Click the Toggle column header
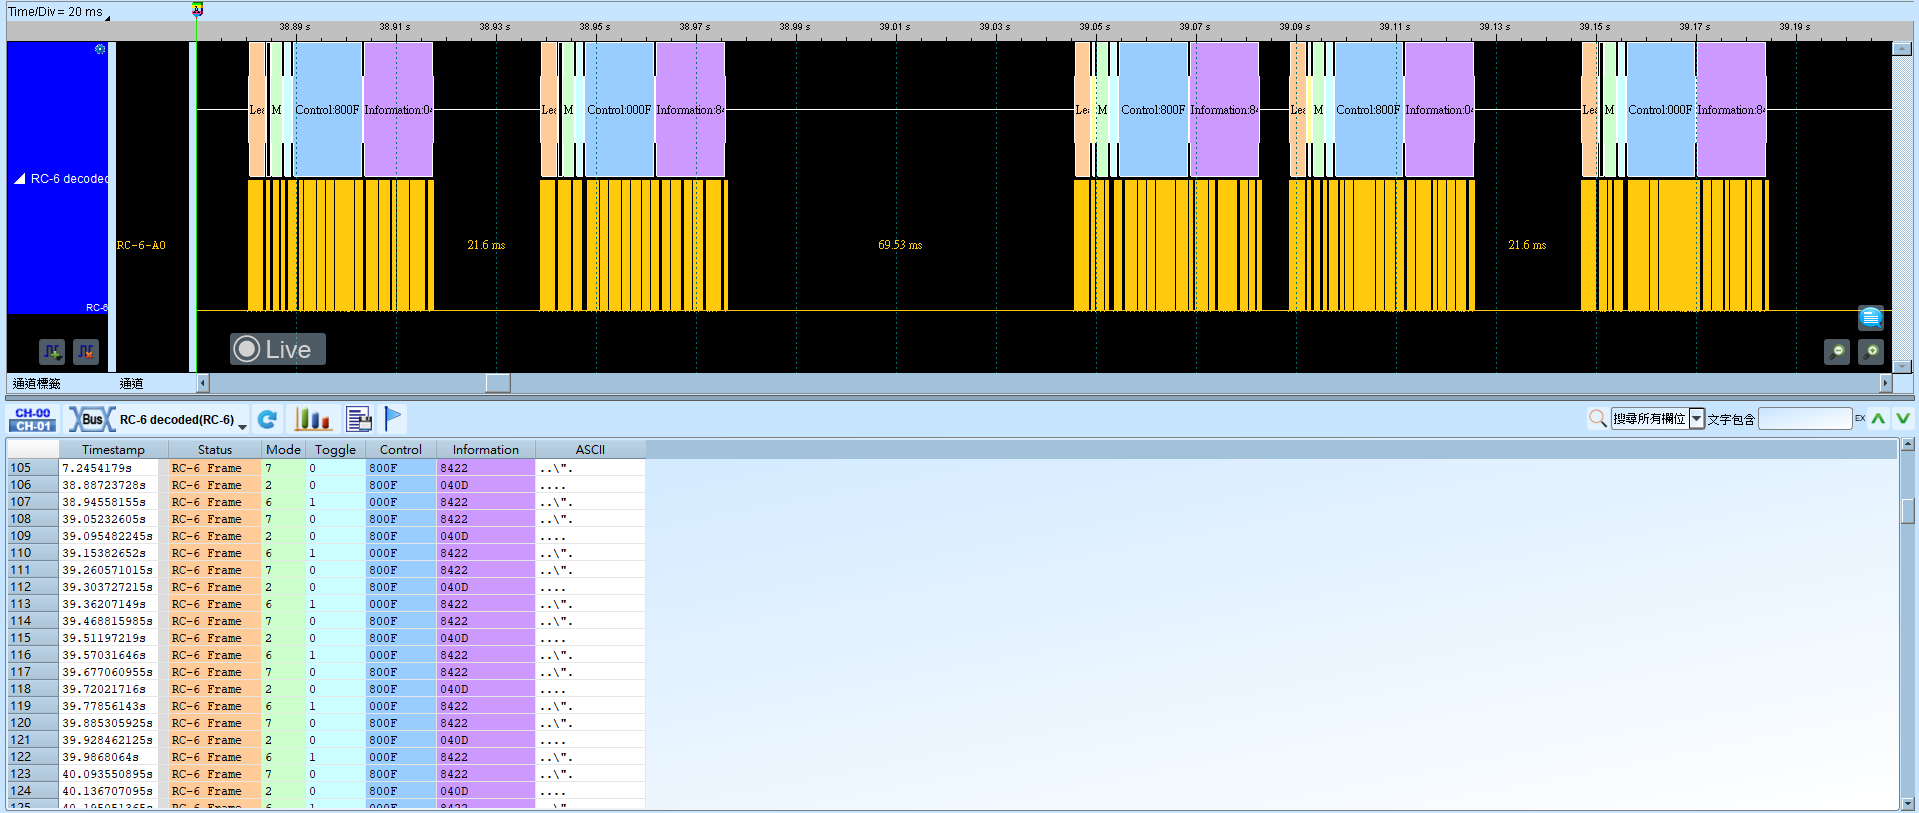 pyautogui.click(x=335, y=450)
